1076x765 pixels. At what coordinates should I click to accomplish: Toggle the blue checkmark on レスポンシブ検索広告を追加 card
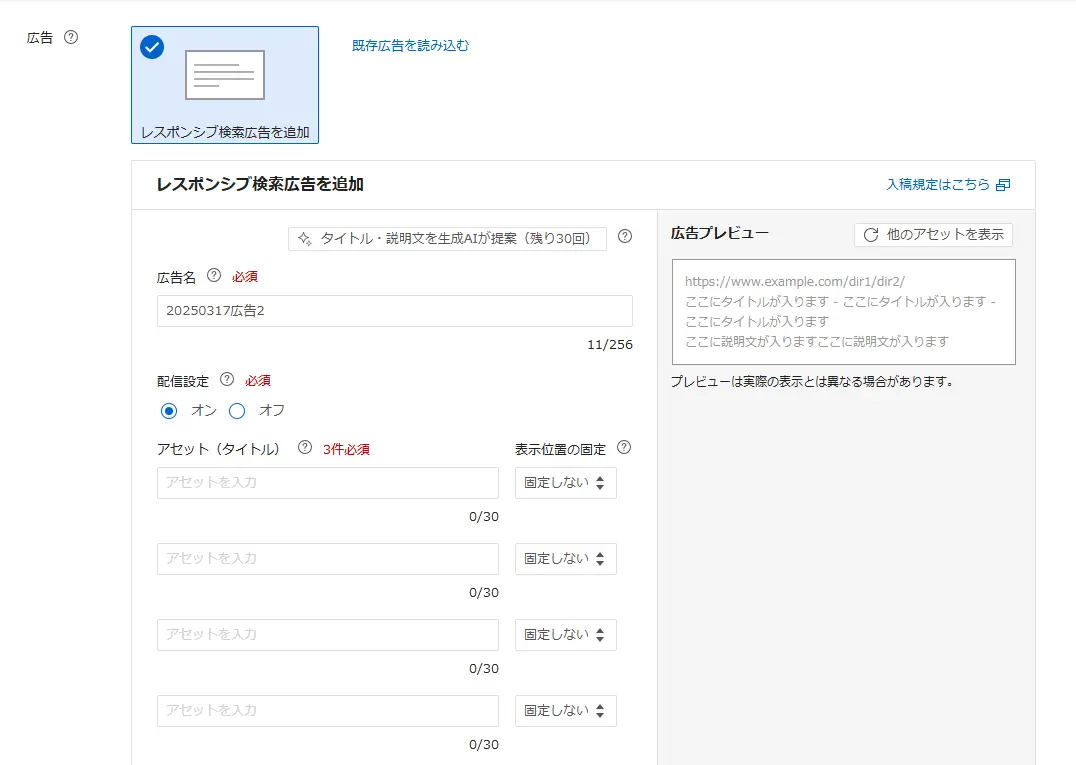point(151,47)
